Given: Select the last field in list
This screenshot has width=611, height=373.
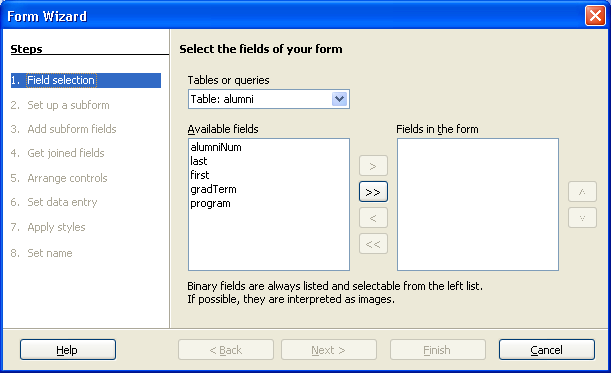Looking at the screenshot, I should point(199,161).
